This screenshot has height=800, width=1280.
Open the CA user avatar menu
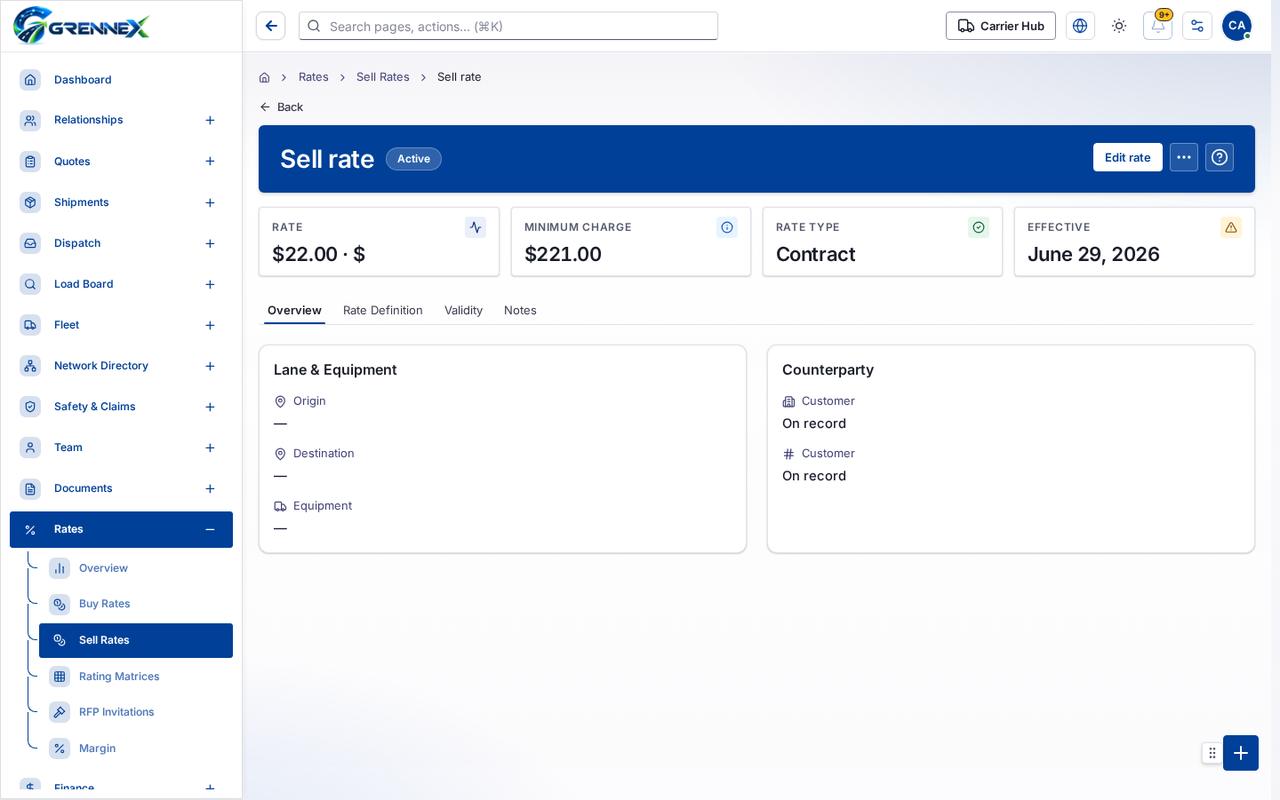tap(1237, 26)
